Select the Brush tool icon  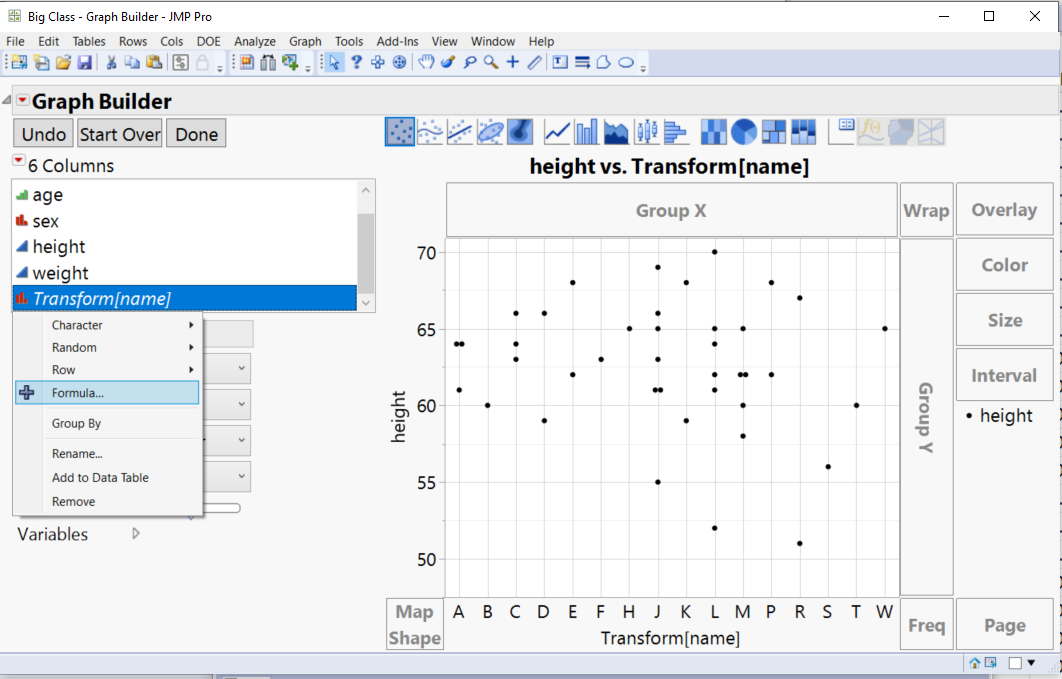(x=448, y=62)
